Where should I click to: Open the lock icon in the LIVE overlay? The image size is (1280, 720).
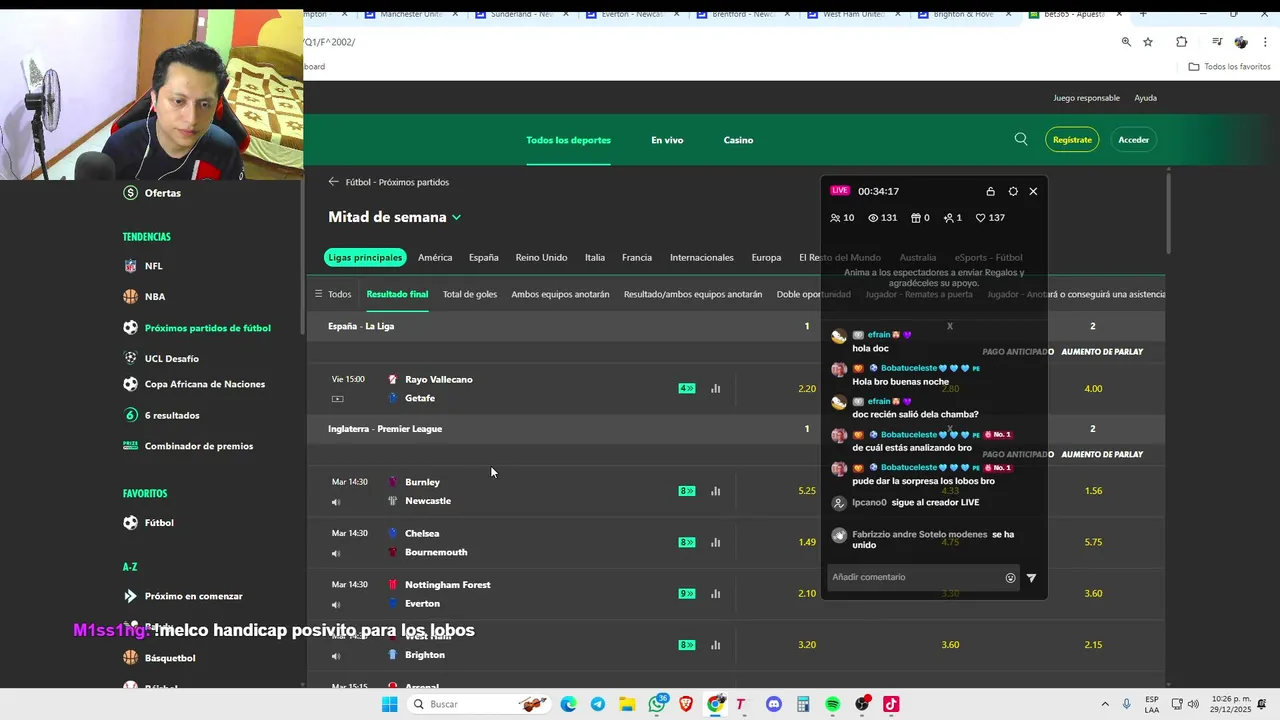(990, 191)
